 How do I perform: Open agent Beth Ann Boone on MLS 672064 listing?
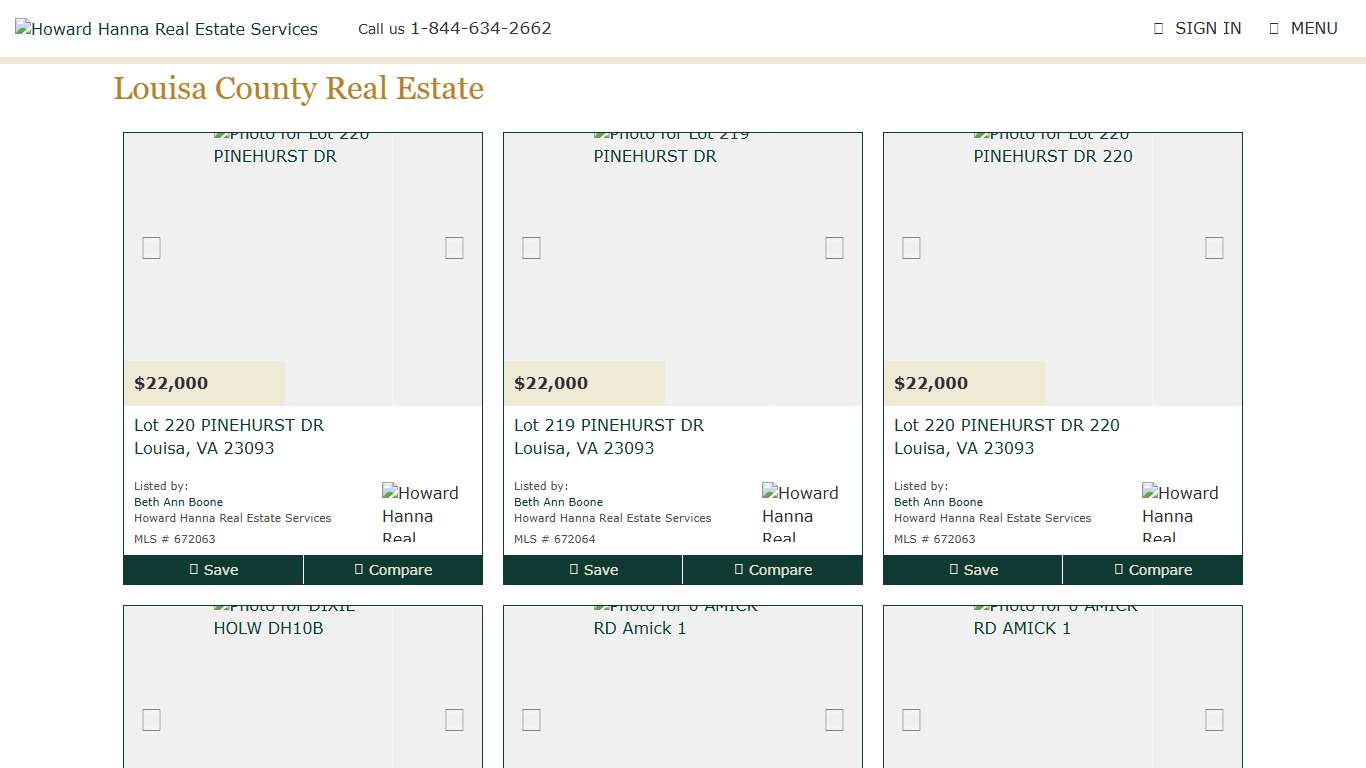(x=558, y=502)
